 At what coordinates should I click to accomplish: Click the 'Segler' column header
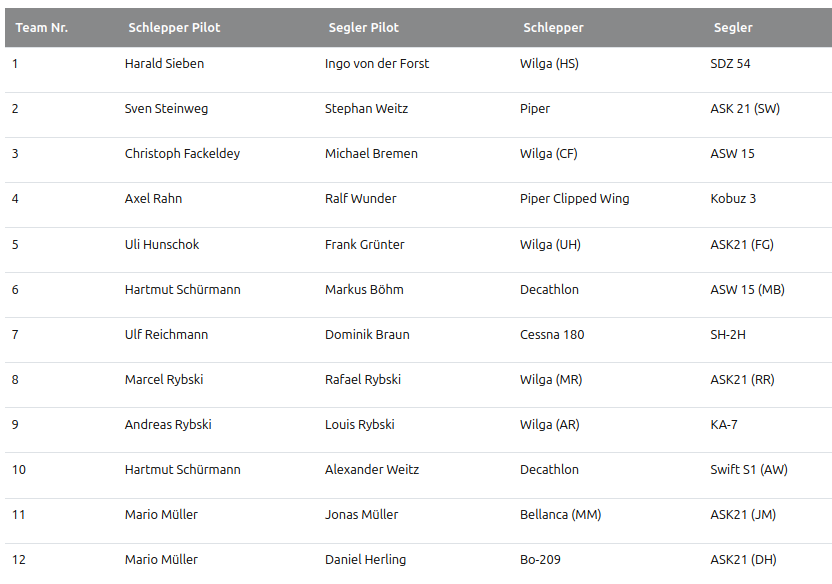pos(733,28)
